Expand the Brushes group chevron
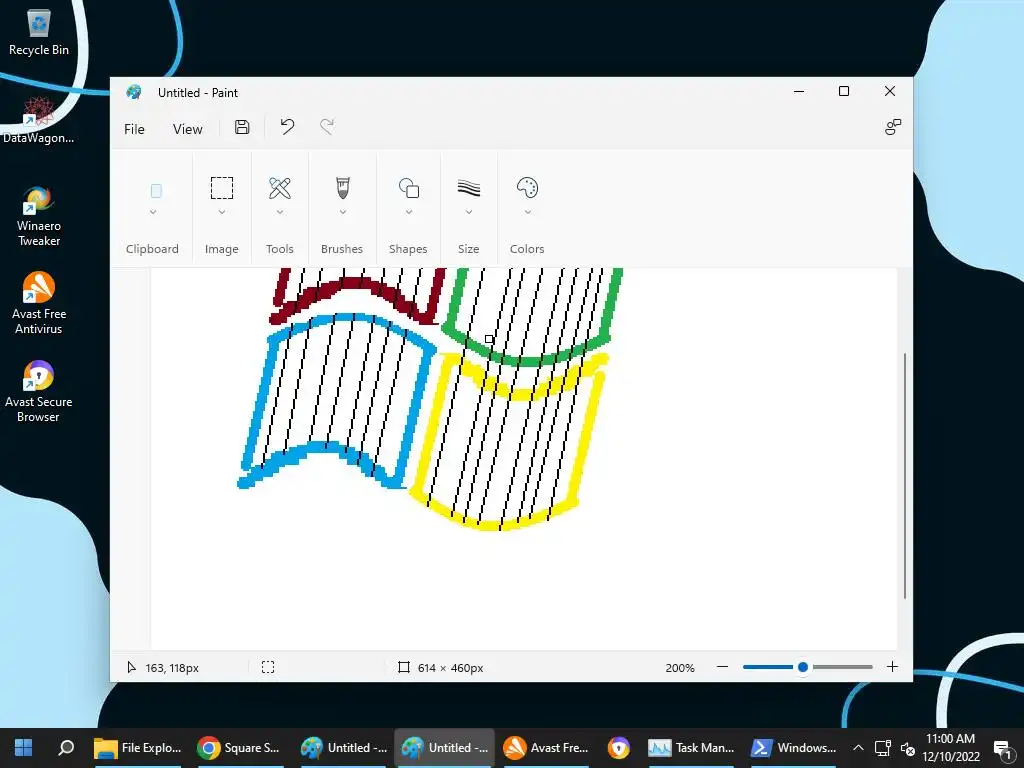This screenshot has height=768, width=1024. point(343,212)
